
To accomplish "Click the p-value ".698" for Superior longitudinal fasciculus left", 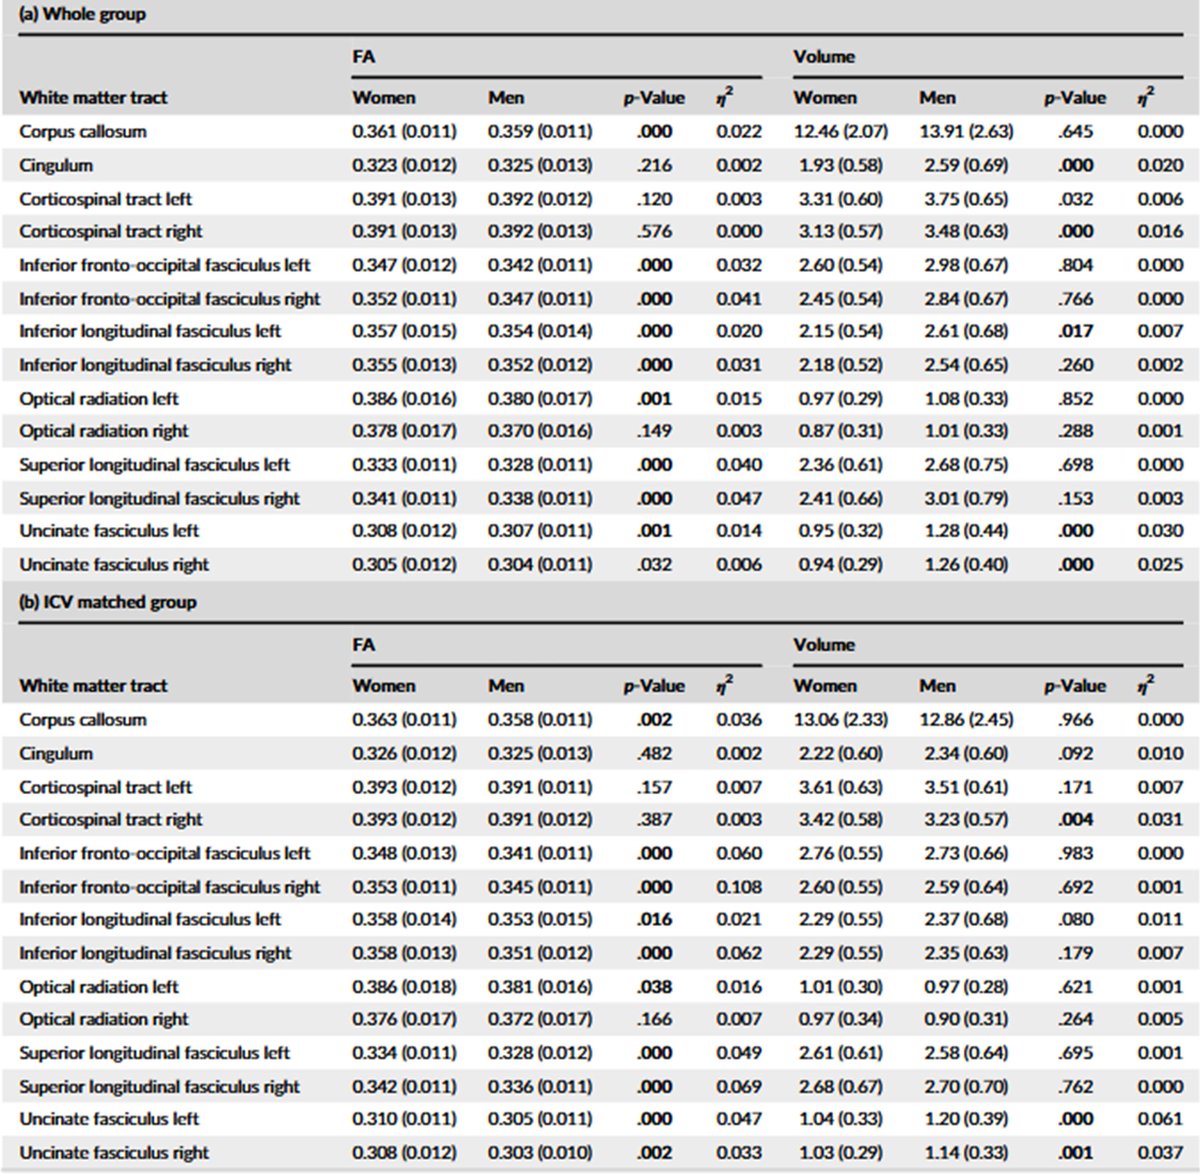I will coord(1076,465).
